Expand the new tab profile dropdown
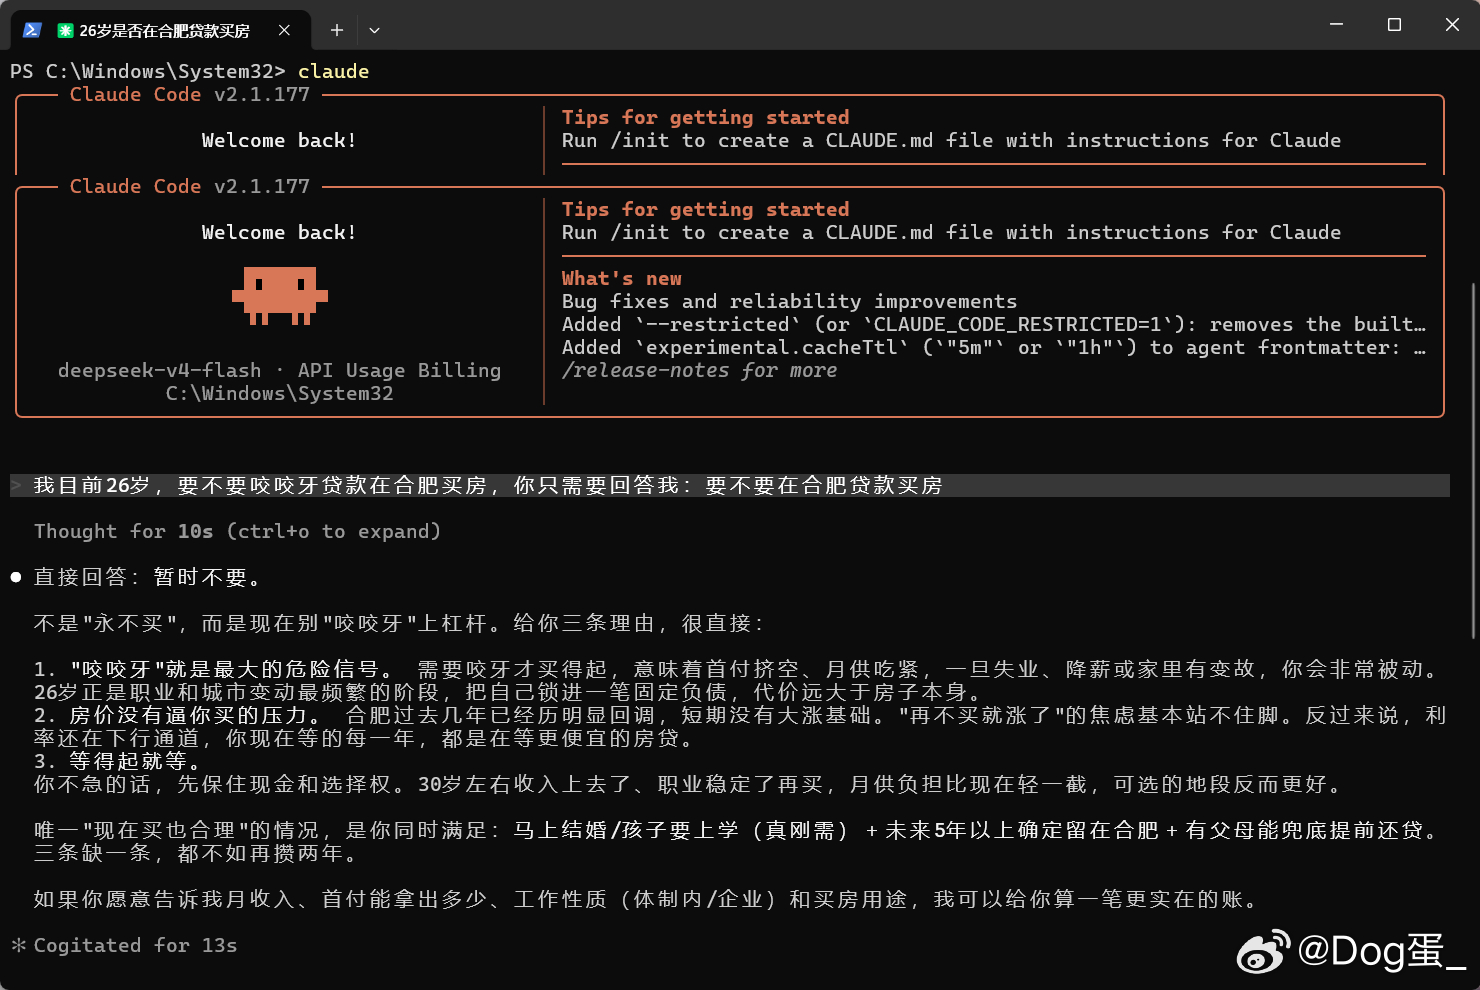This screenshot has width=1480, height=990. coord(374,30)
